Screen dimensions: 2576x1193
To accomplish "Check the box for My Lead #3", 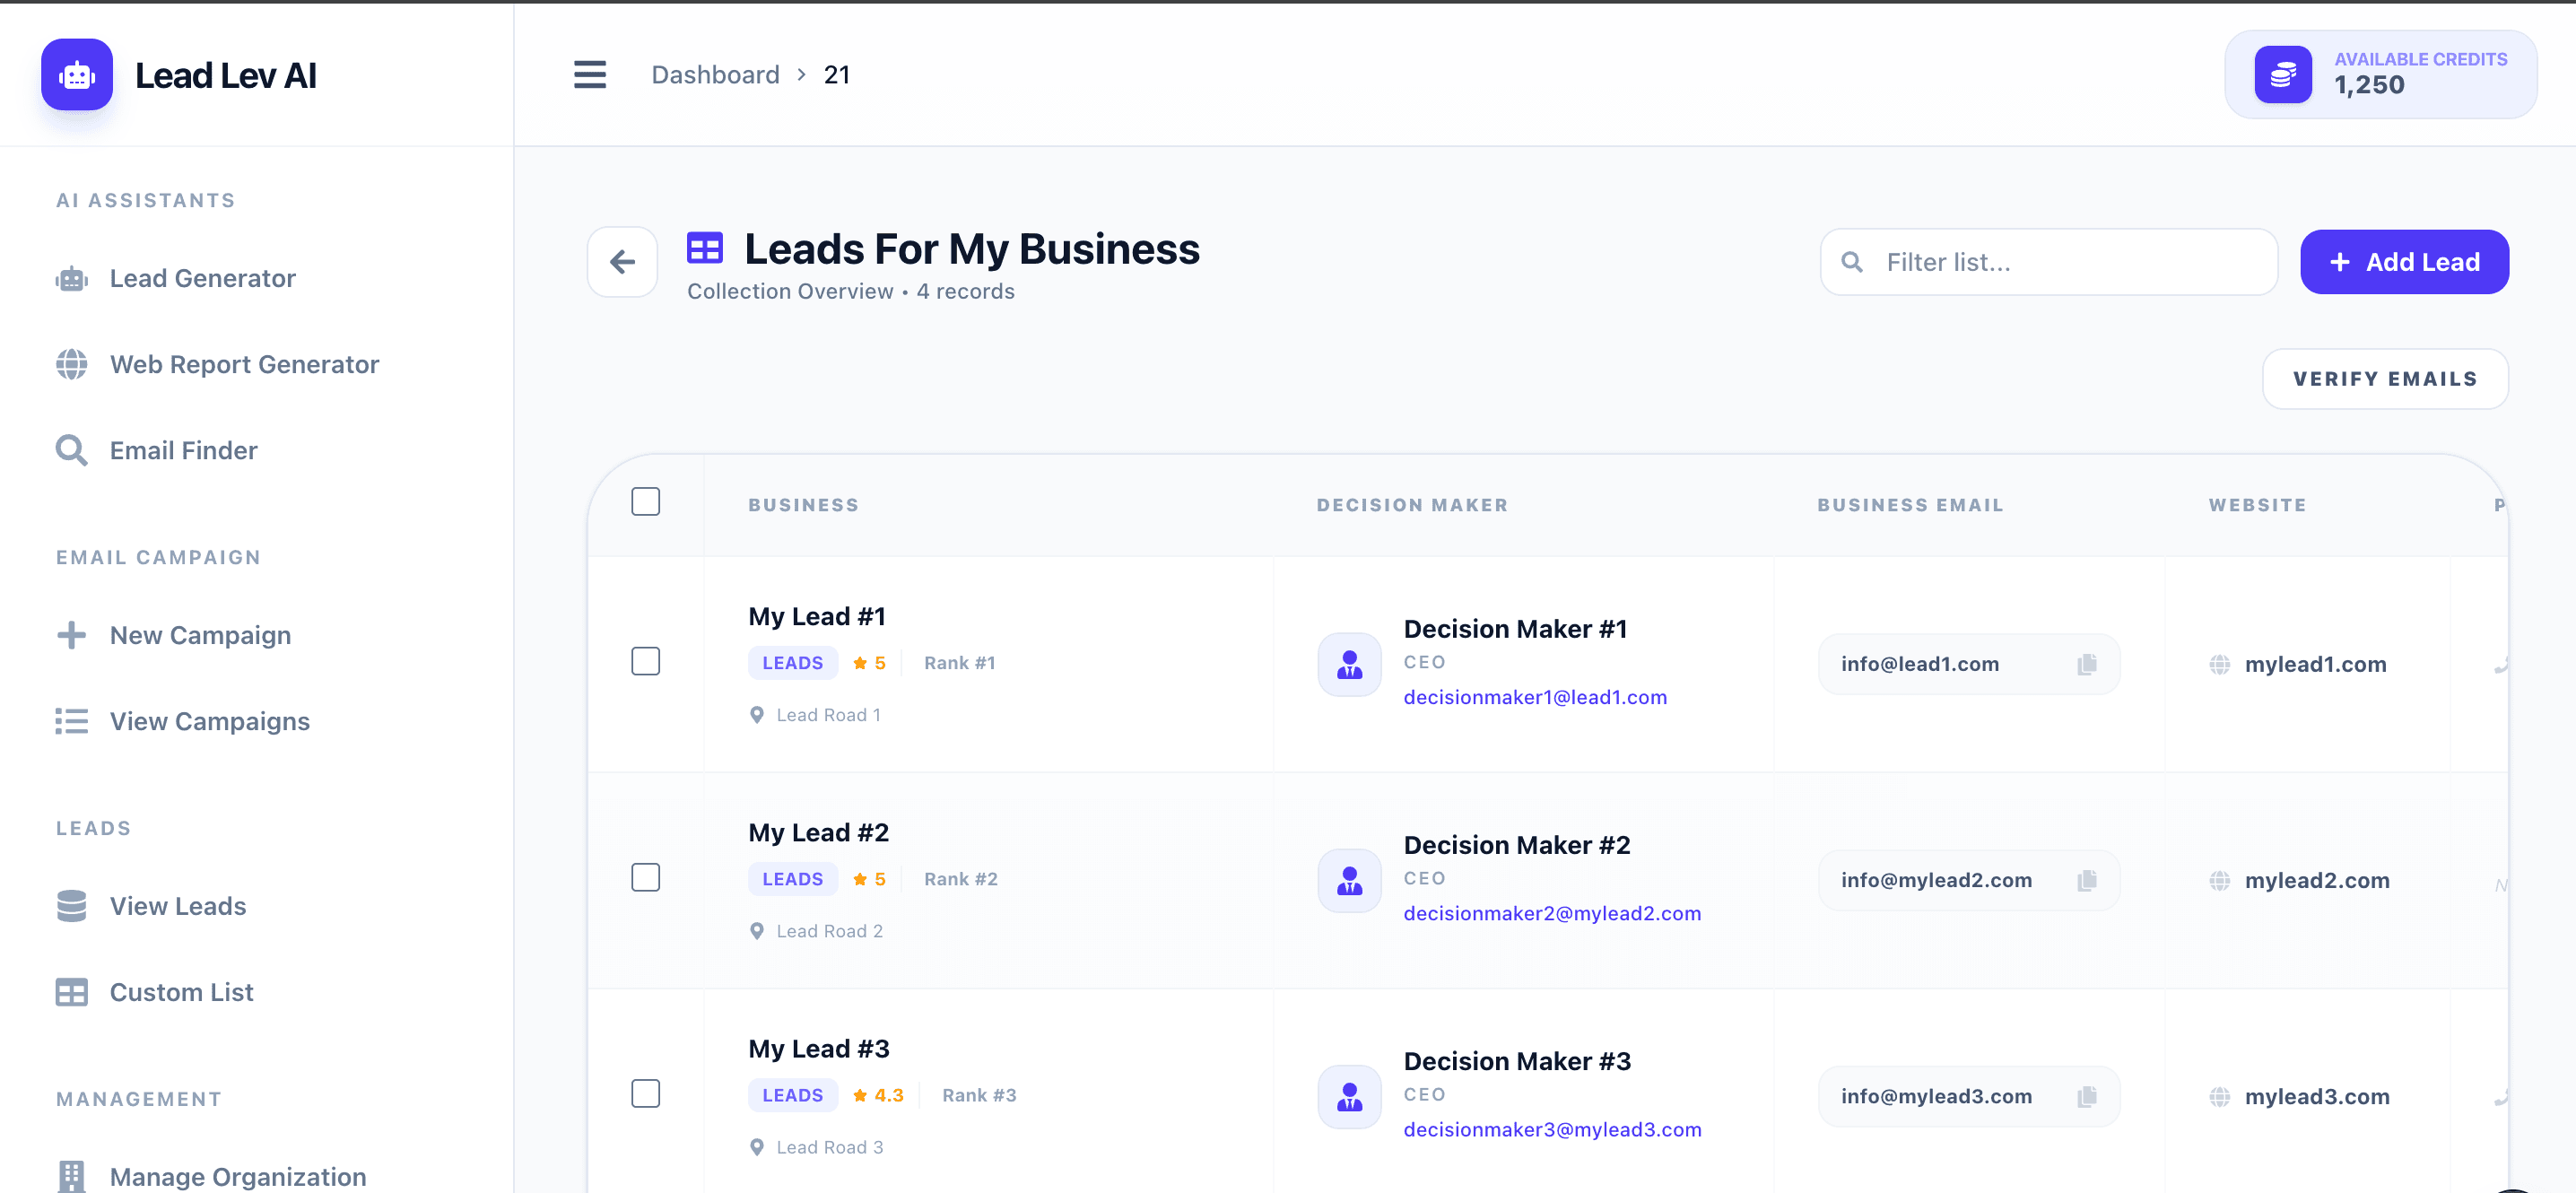I will pyautogui.click(x=646, y=1093).
